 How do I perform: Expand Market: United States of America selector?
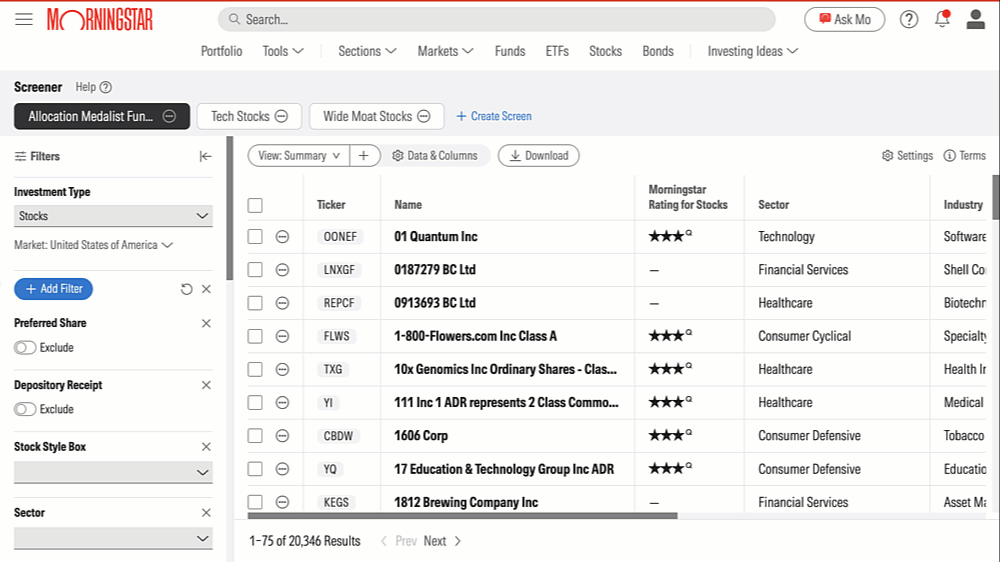[93, 245]
